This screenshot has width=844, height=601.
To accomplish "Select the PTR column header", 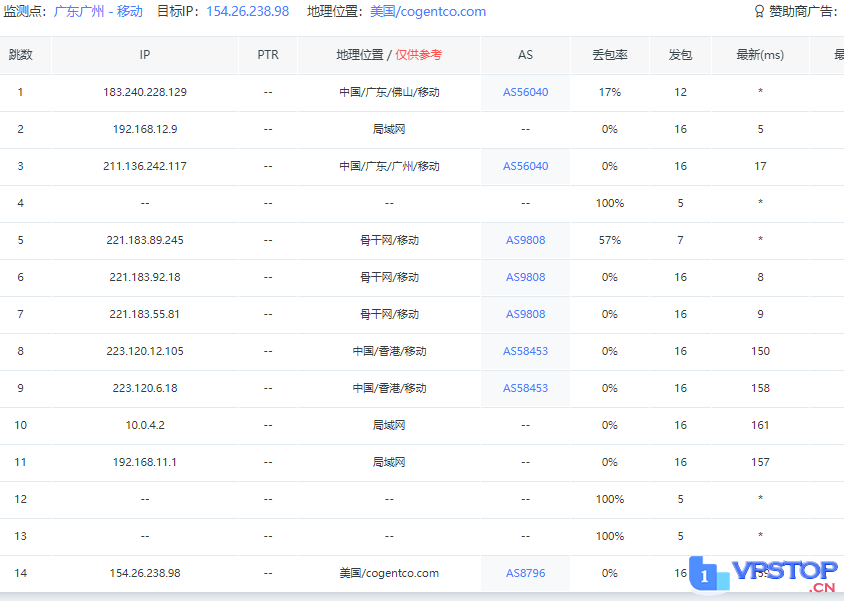I will point(268,55).
